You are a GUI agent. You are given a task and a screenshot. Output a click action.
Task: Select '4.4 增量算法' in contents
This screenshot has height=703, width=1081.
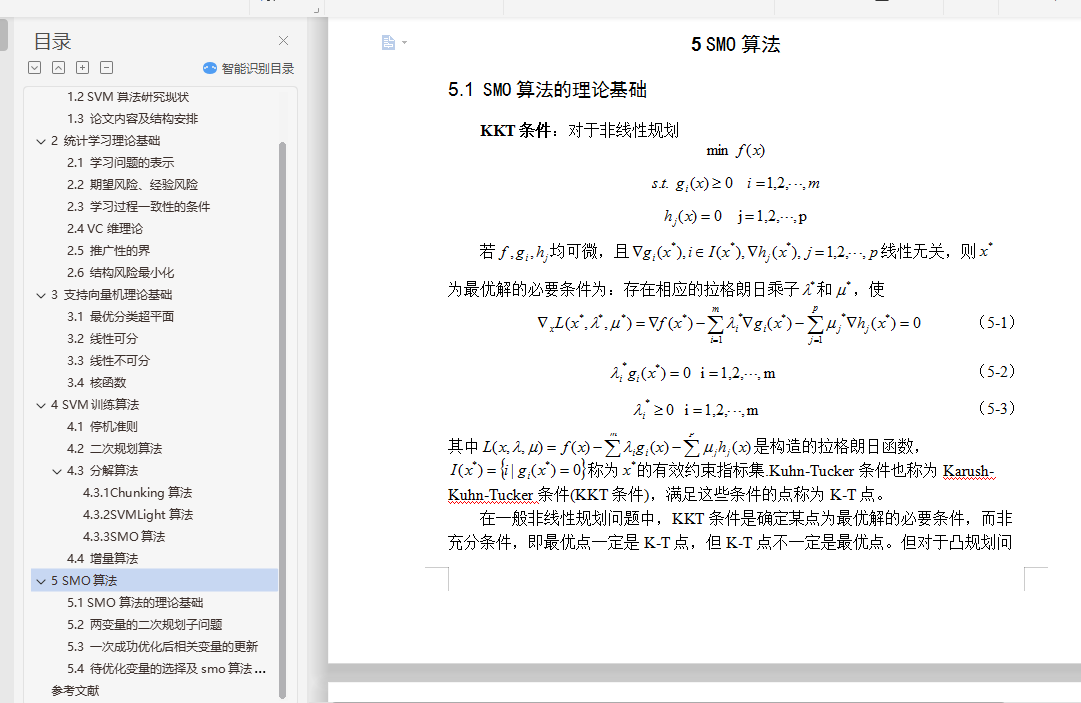click(x=102, y=559)
